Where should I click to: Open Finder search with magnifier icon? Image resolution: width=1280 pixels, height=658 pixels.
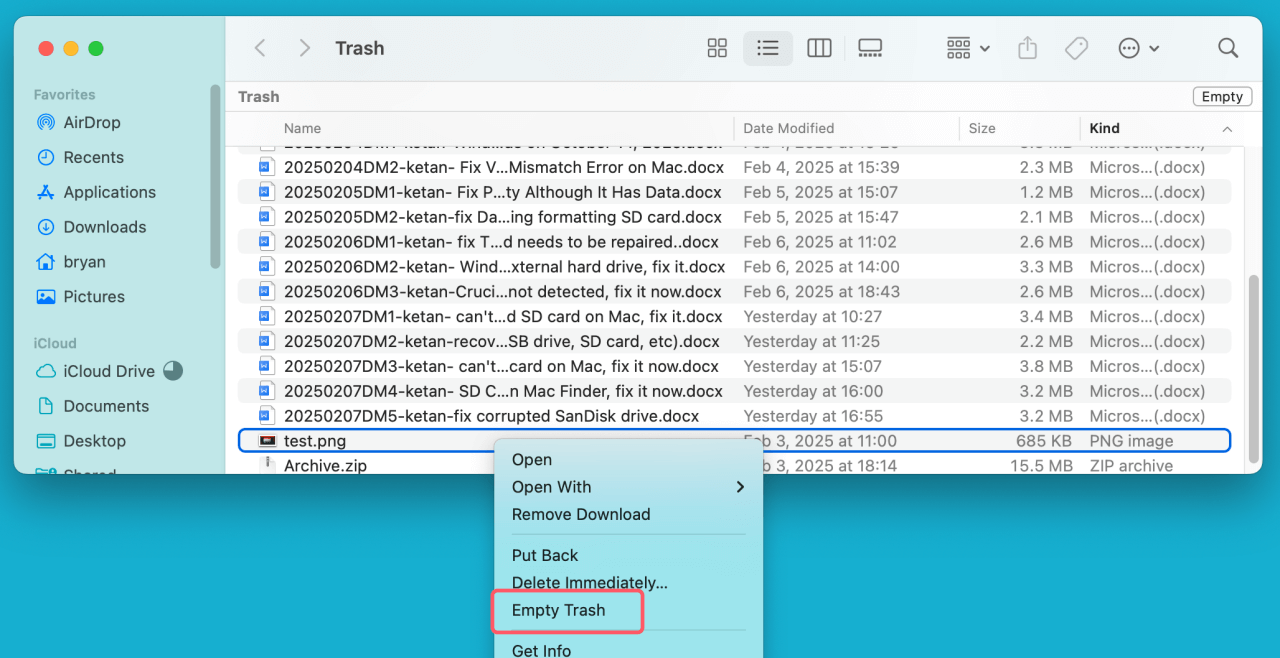click(1226, 47)
